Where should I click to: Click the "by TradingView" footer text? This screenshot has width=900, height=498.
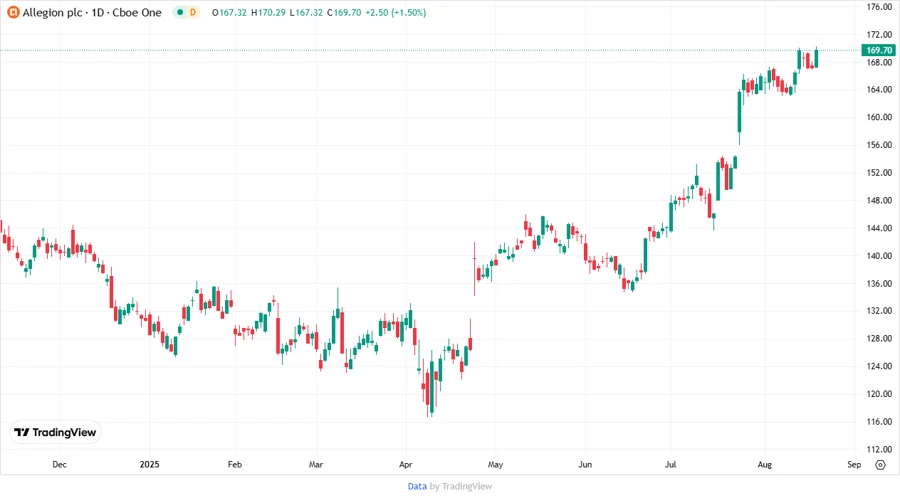pyautogui.click(x=461, y=486)
